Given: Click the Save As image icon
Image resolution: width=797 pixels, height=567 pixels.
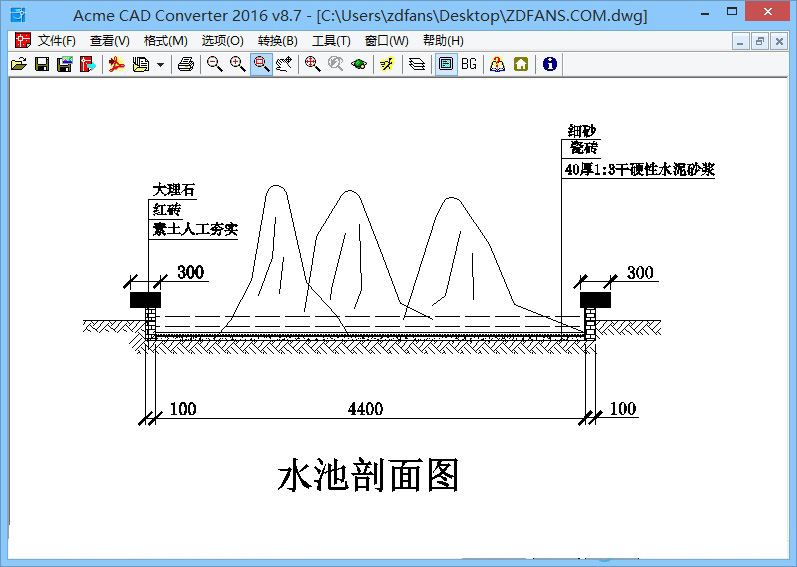Looking at the screenshot, I should (65, 64).
